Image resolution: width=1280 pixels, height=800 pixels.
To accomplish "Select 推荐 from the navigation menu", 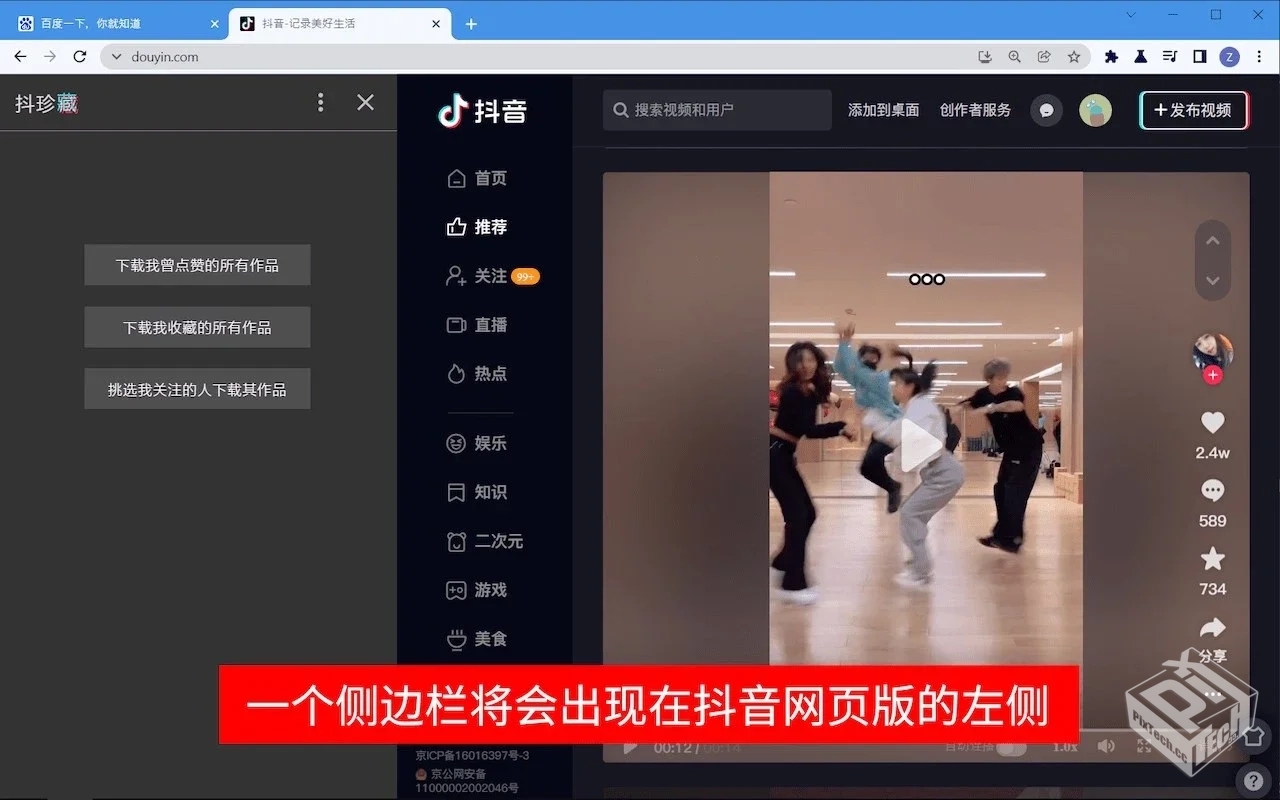I will coord(487,227).
